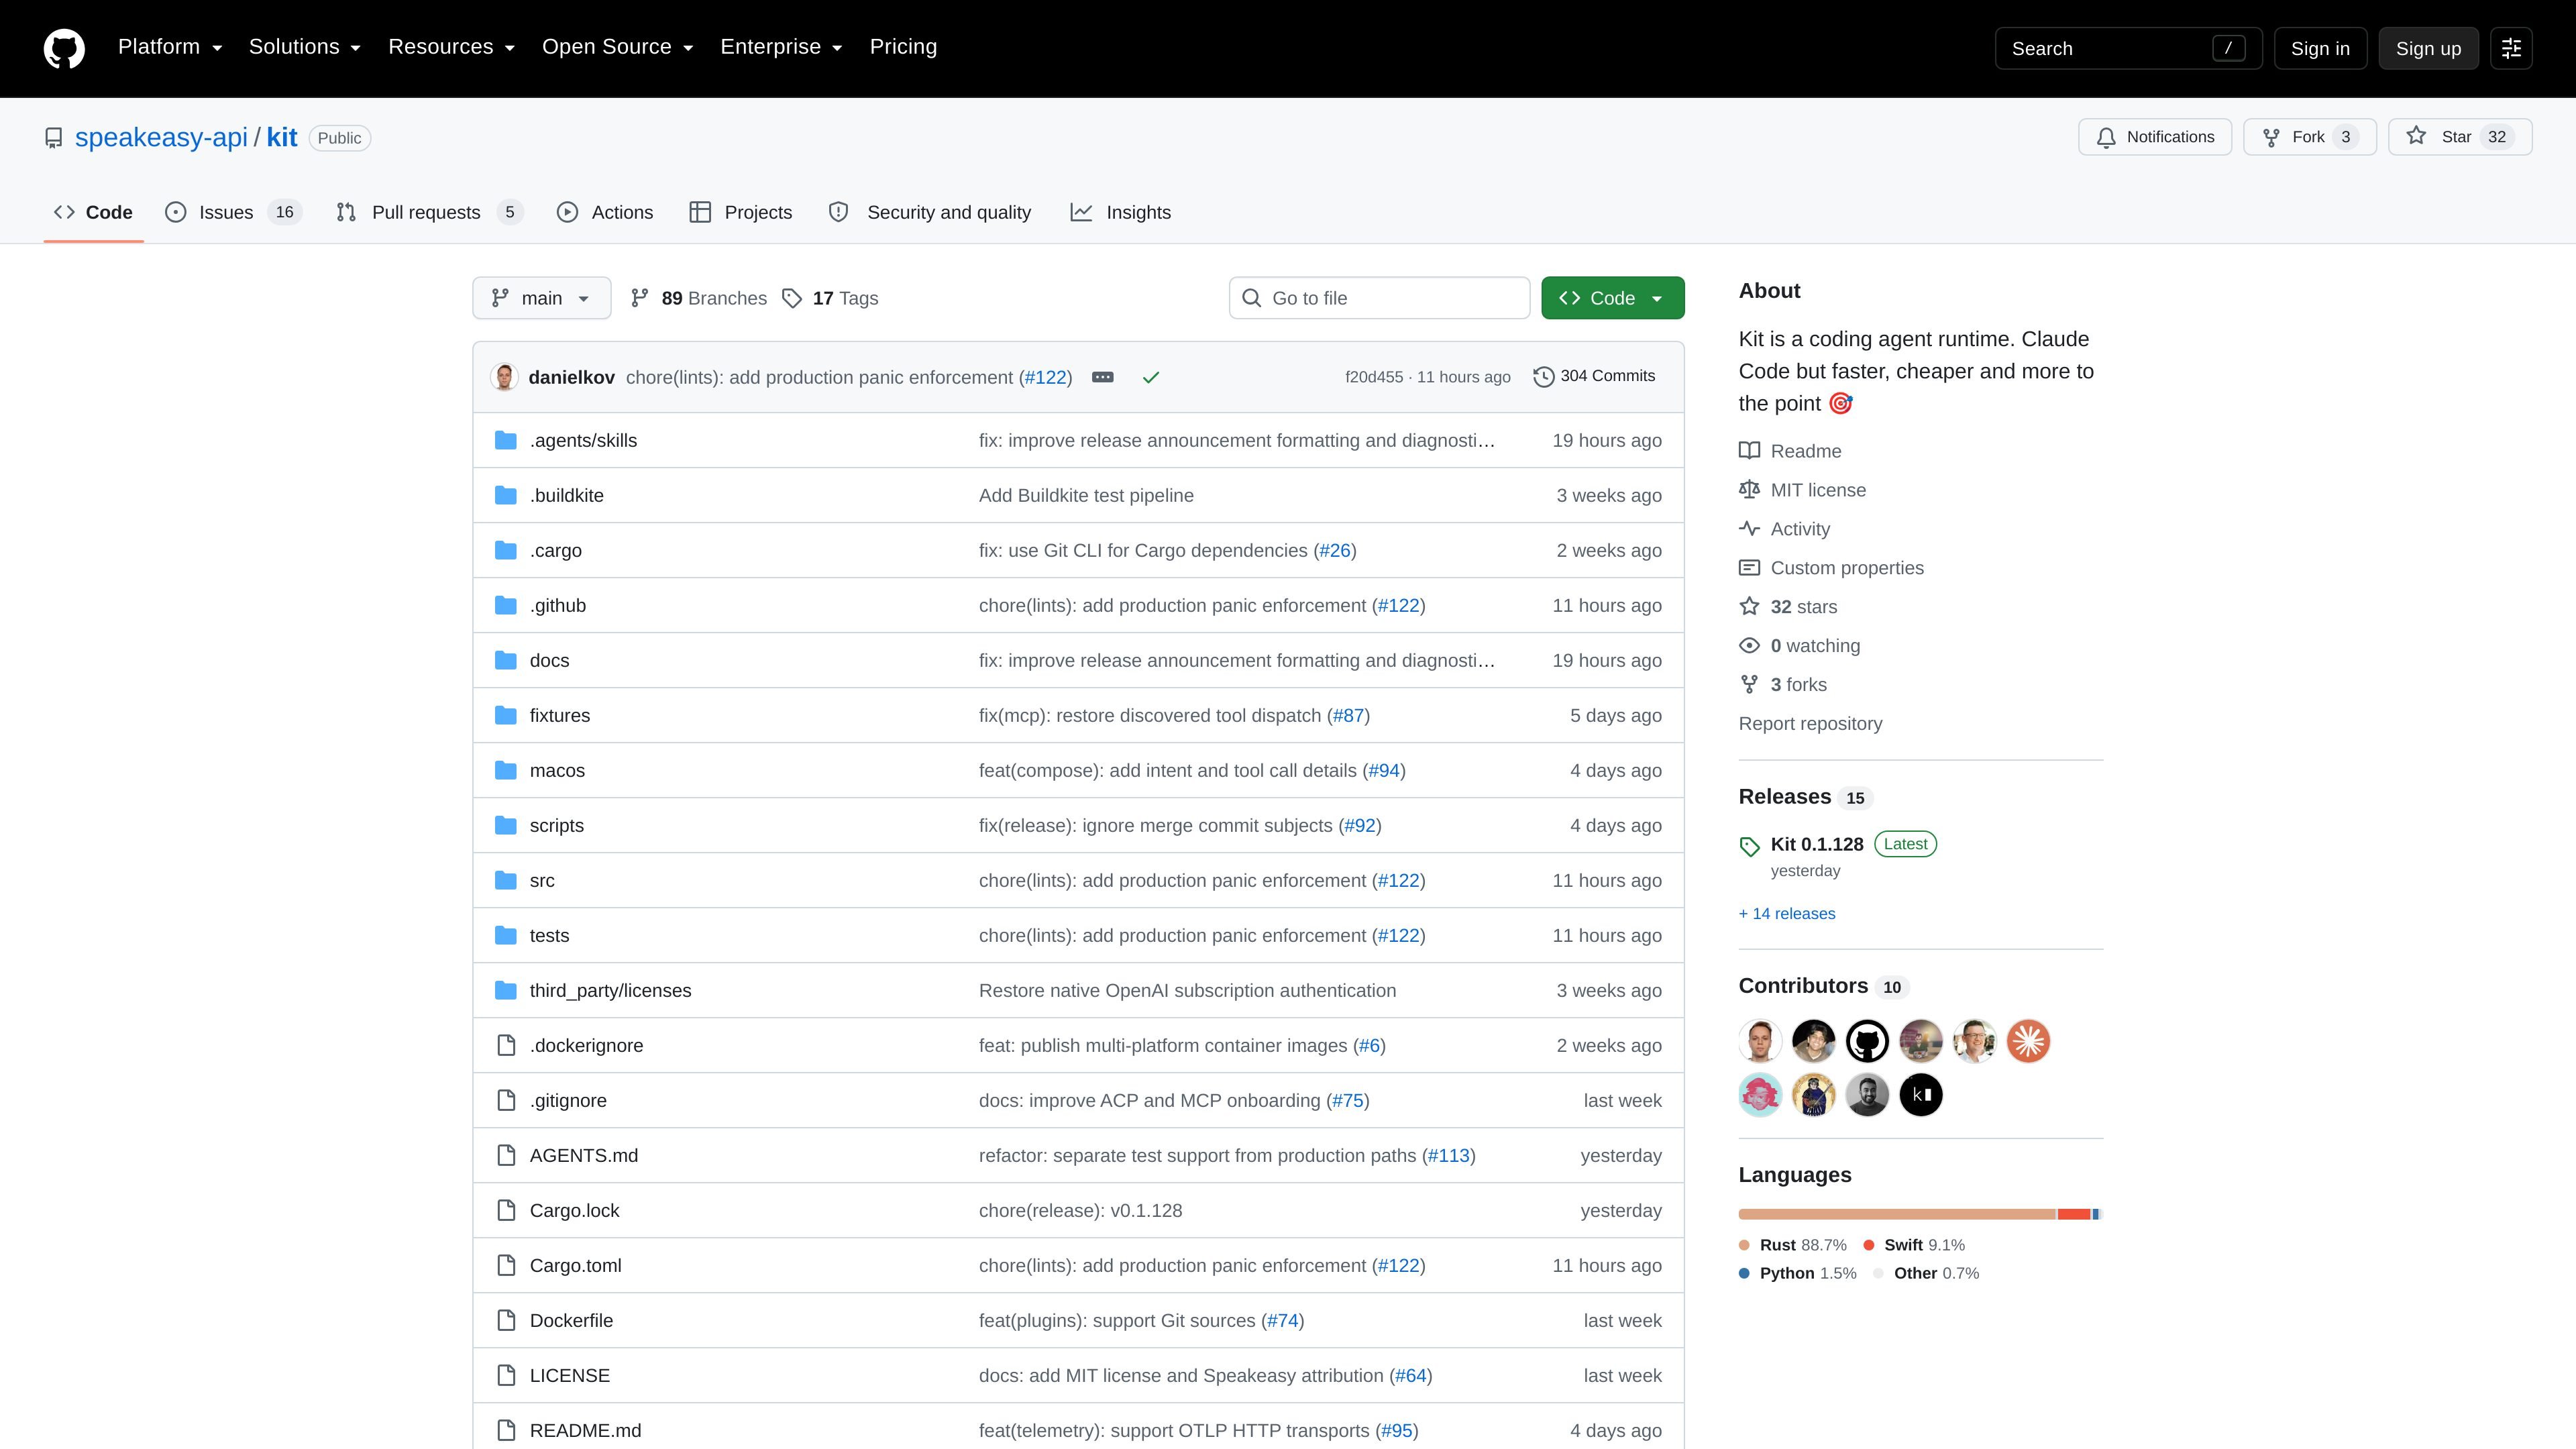
Task: Open the '+ 14 releases' link
Action: [x=1787, y=914]
